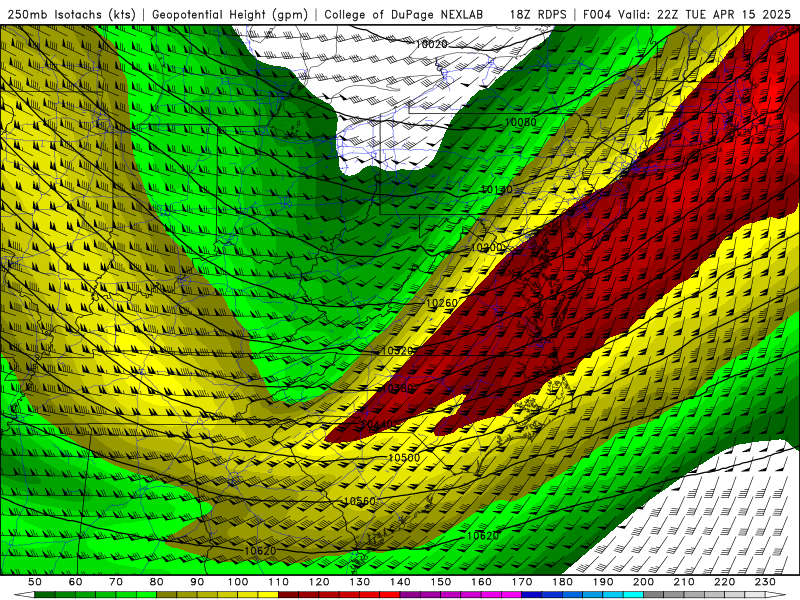Click the 10380 contour label
Screen dimensions: 800x600
[x=397, y=388]
